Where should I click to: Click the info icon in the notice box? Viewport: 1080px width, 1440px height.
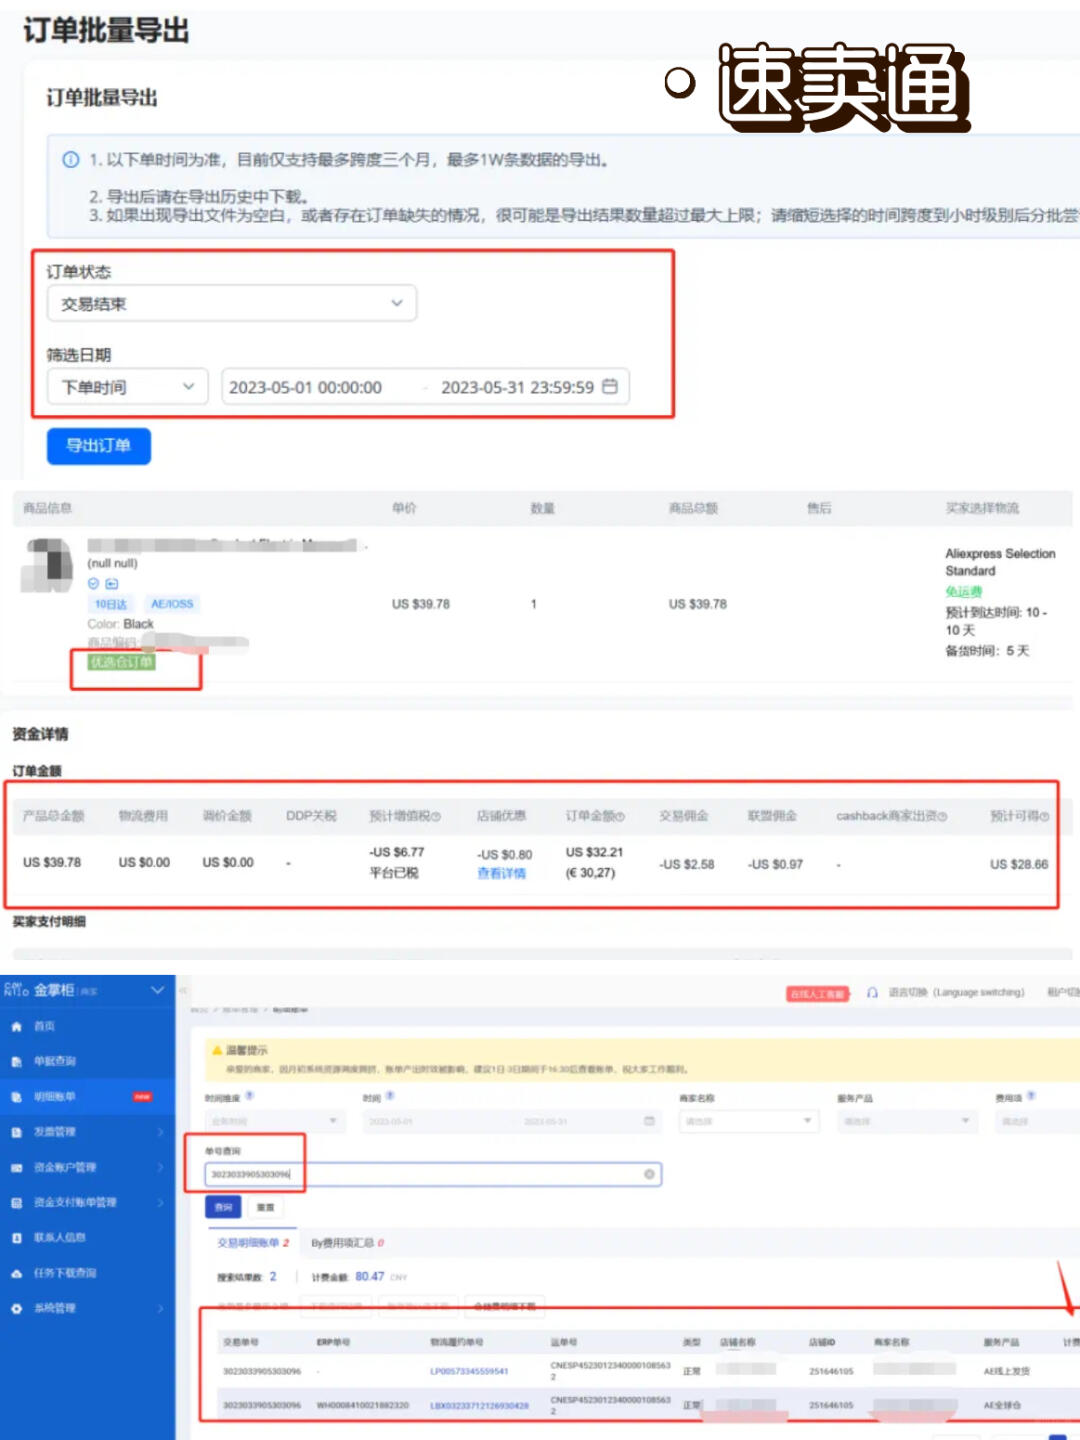pyautogui.click(x=71, y=160)
